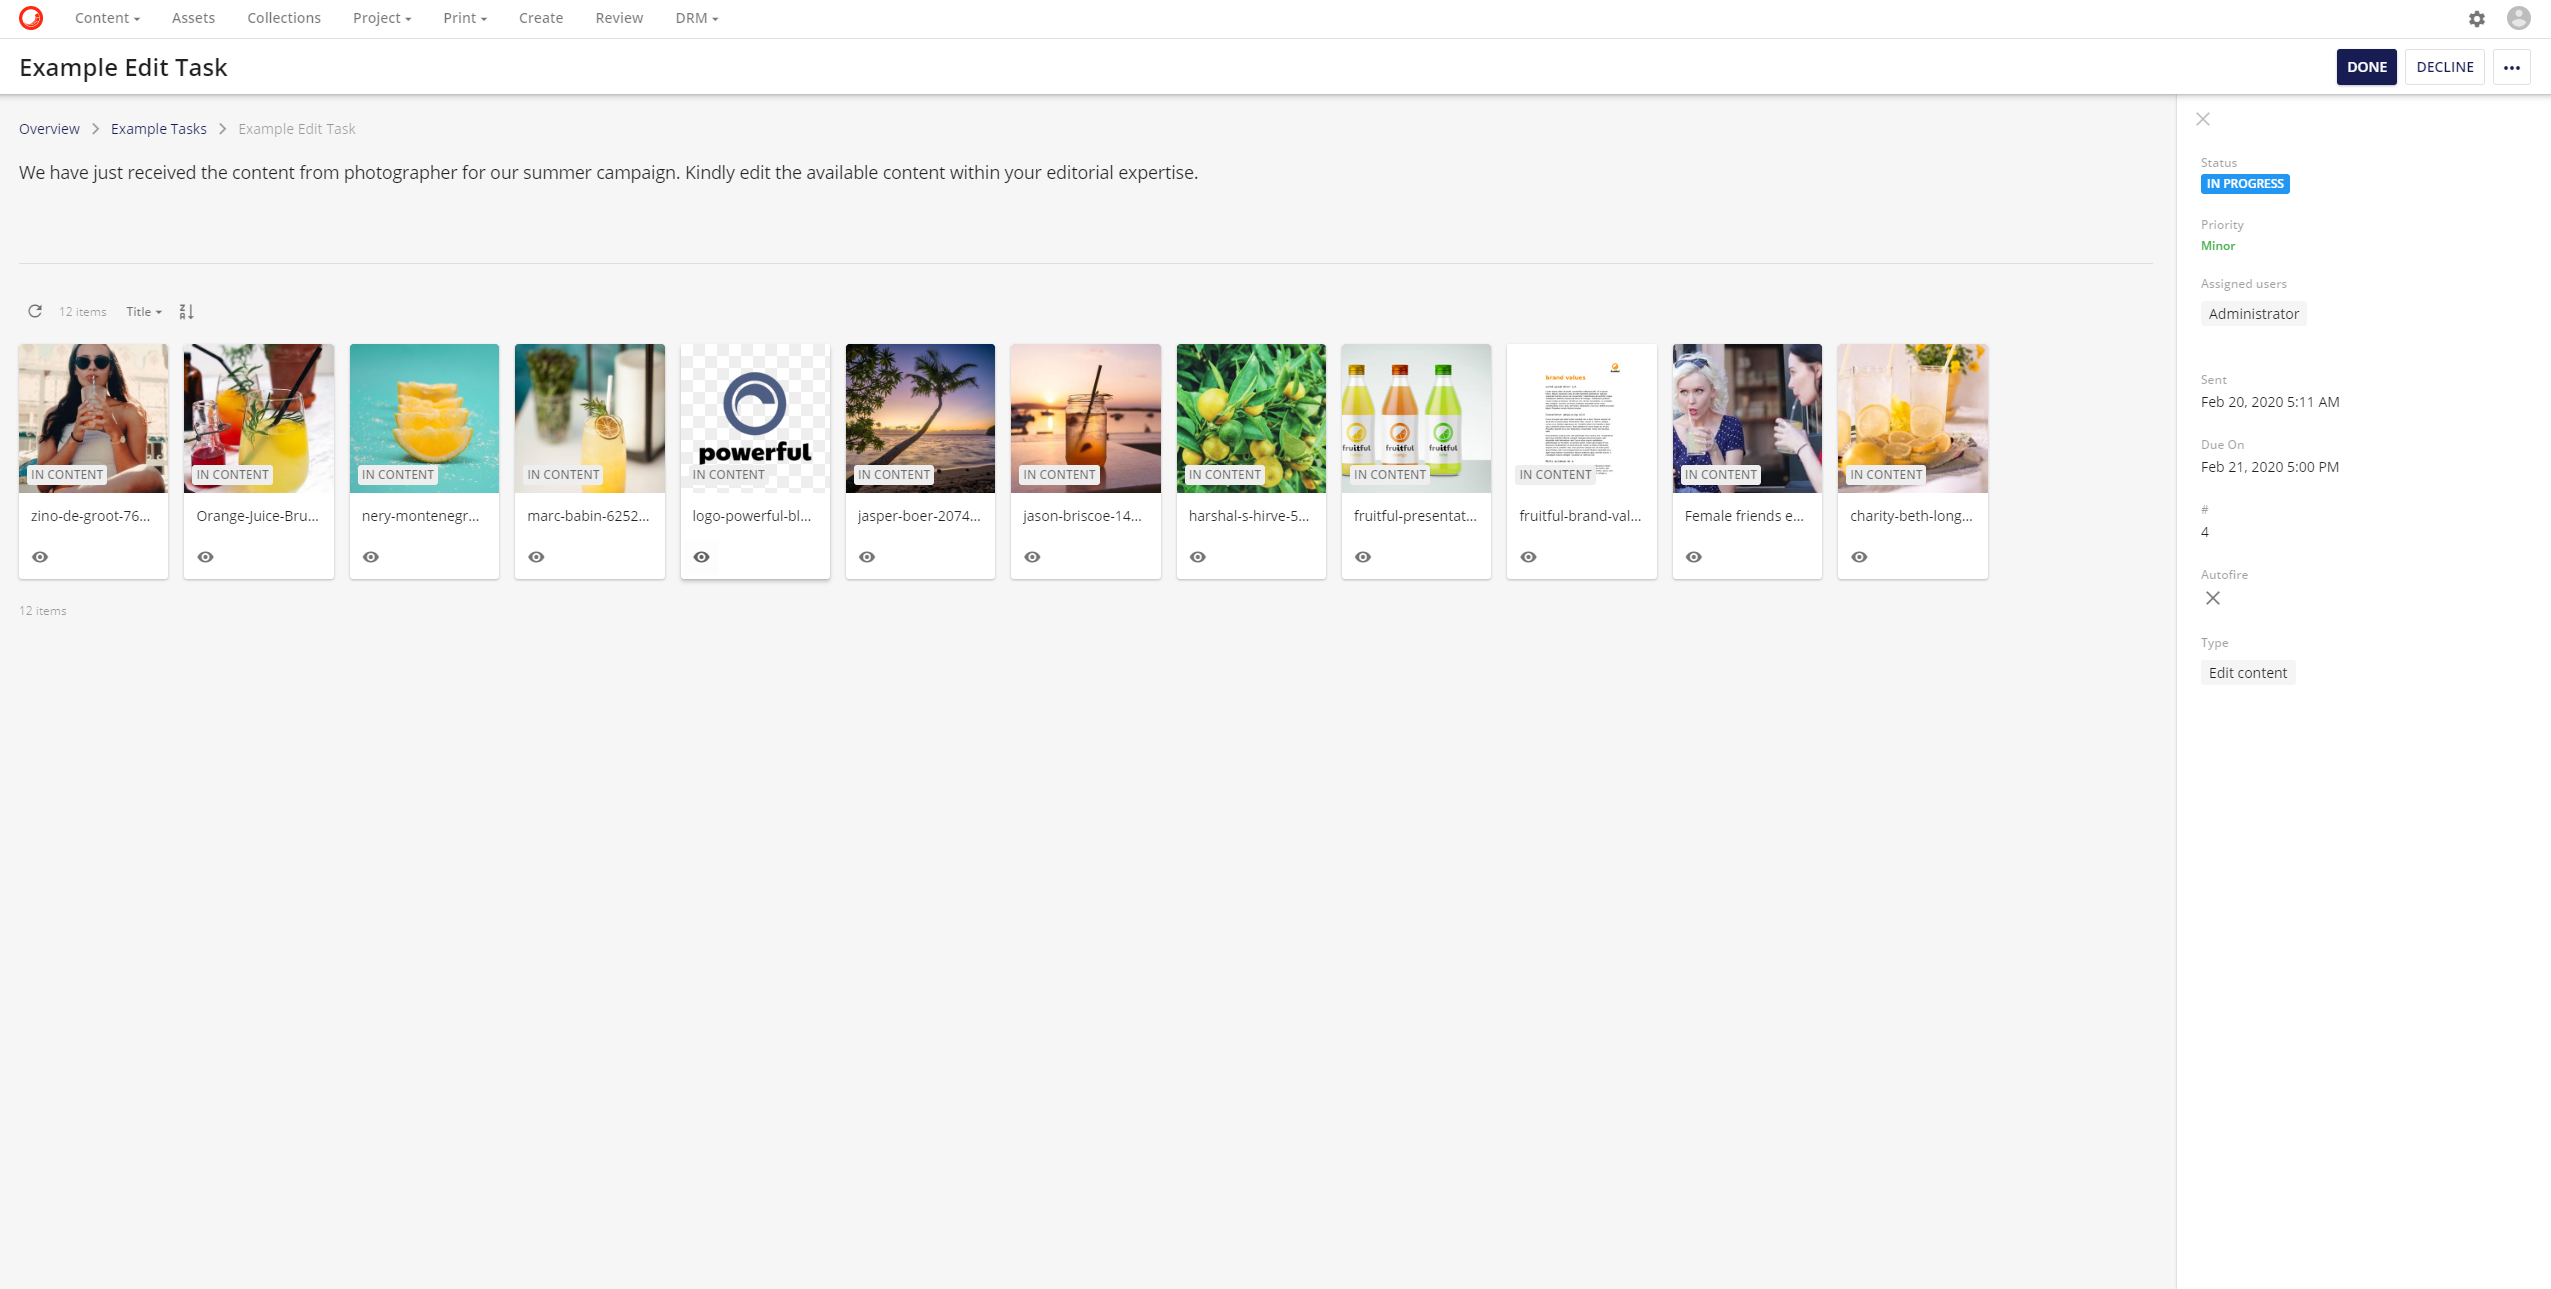Refresh the list of task items
The height and width of the screenshot is (1289, 2551).
coord(35,311)
